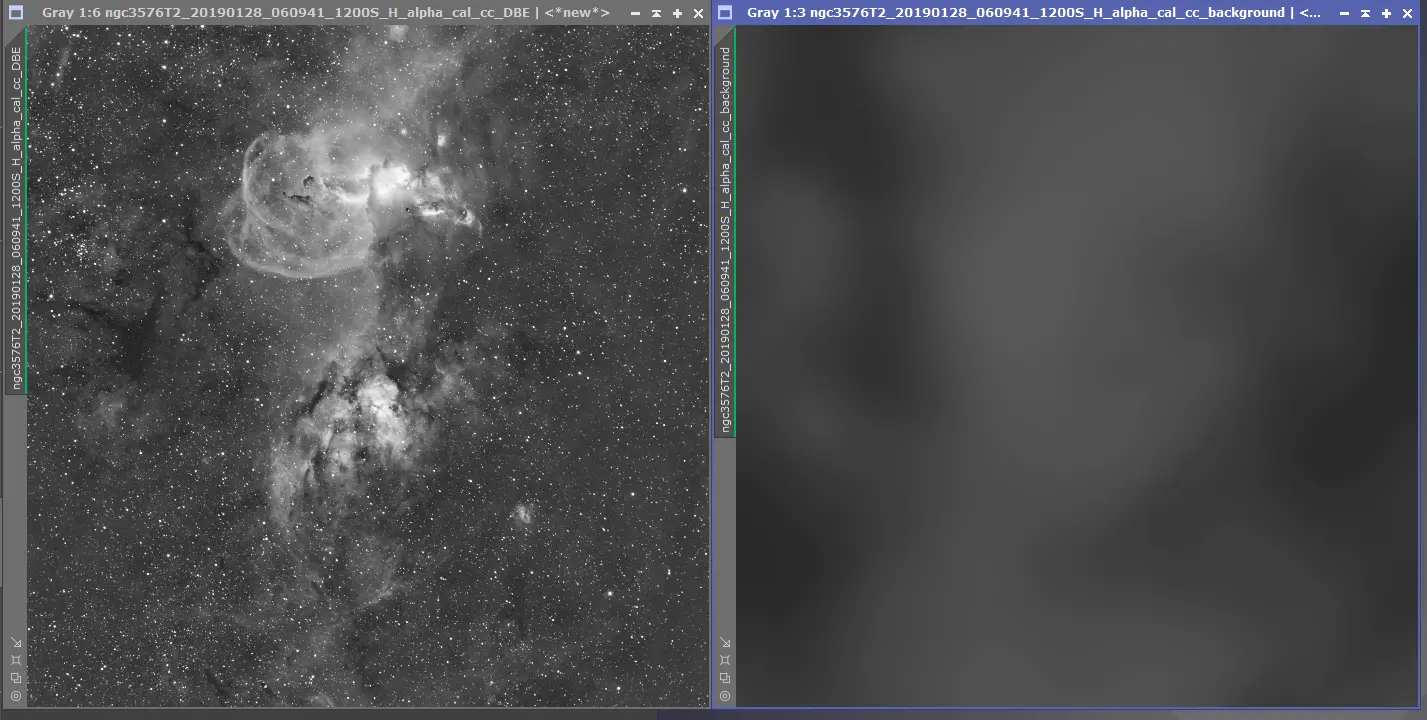Viewport: 1427px width, 720px height.
Task: Click zoom-to-fit icon in background window
Action: 725,660
